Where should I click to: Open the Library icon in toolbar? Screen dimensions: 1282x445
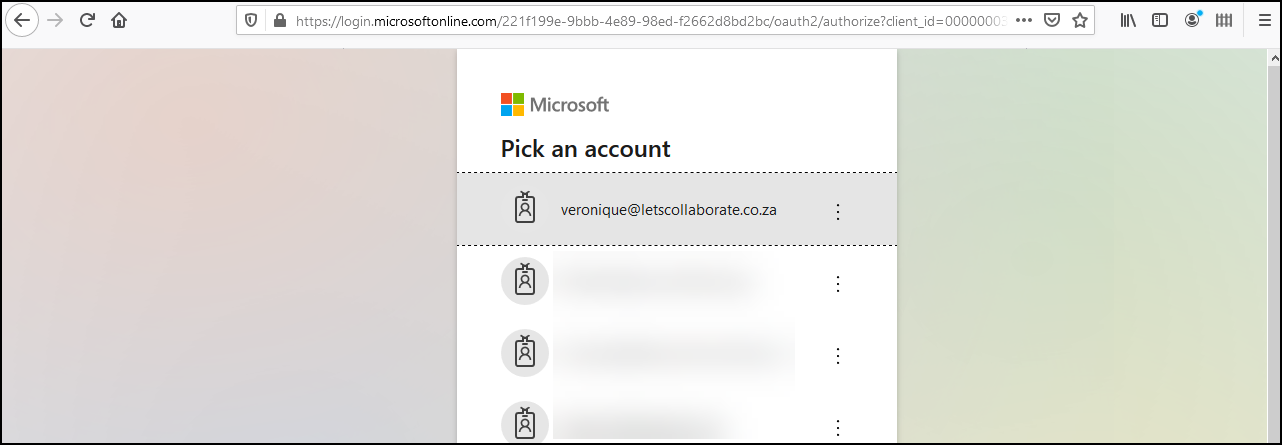pos(1128,20)
